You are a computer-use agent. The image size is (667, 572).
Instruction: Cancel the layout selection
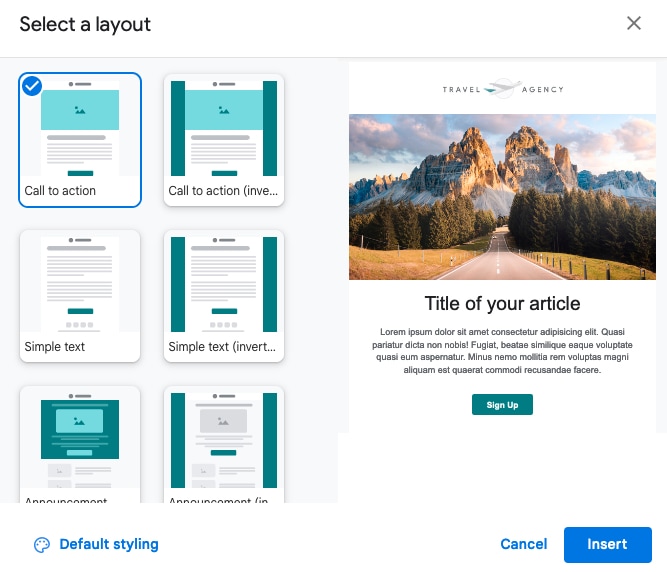point(524,544)
